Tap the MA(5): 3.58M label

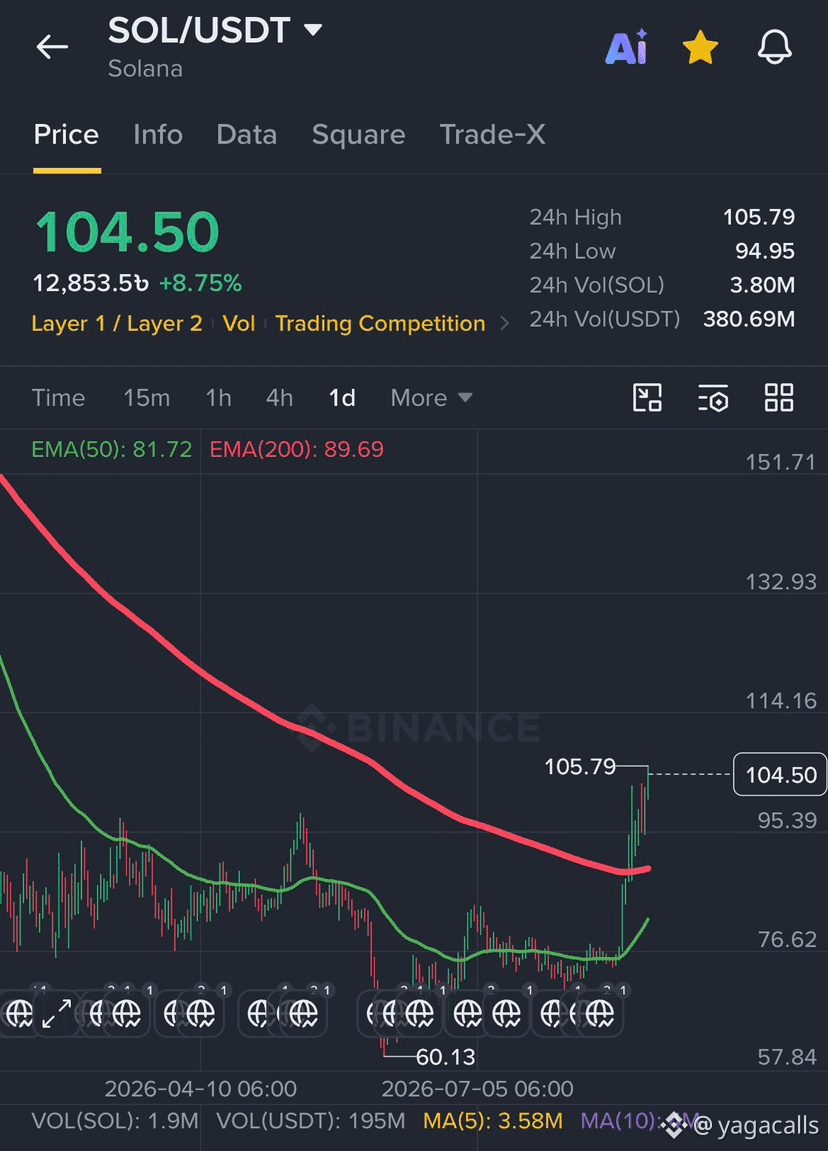point(493,1121)
